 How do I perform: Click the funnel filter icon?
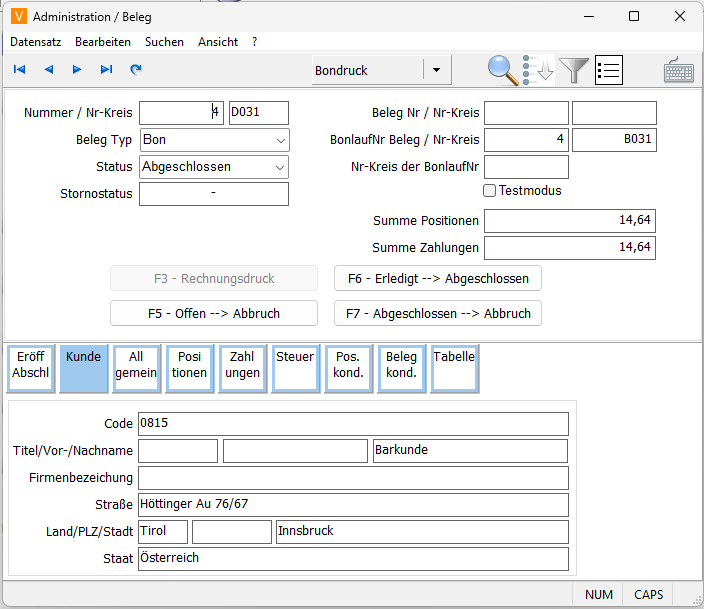(x=574, y=70)
